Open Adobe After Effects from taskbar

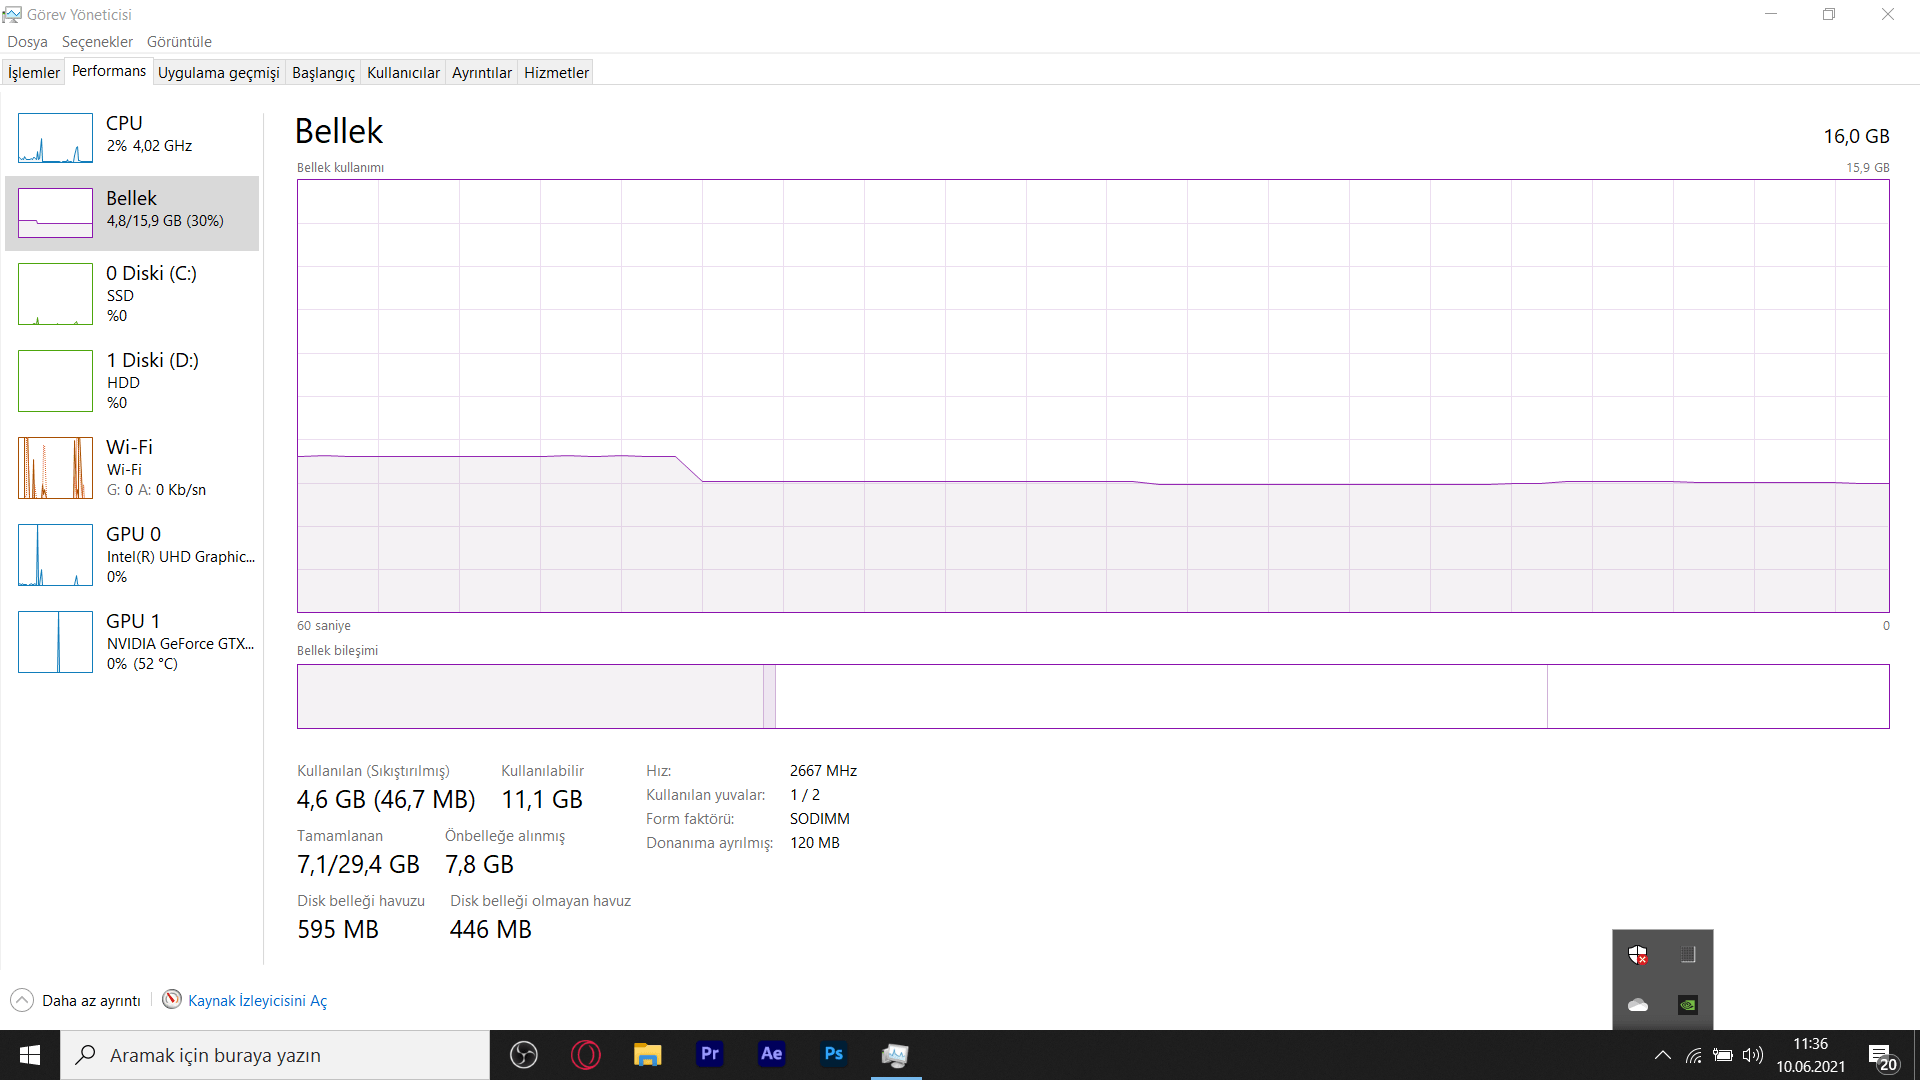(772, 1055)
